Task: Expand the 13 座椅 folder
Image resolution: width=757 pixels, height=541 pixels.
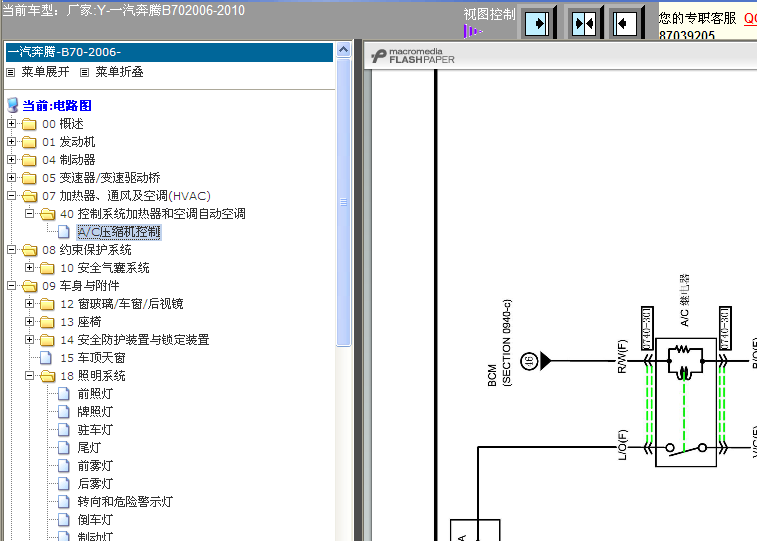Action: [29, 321]
